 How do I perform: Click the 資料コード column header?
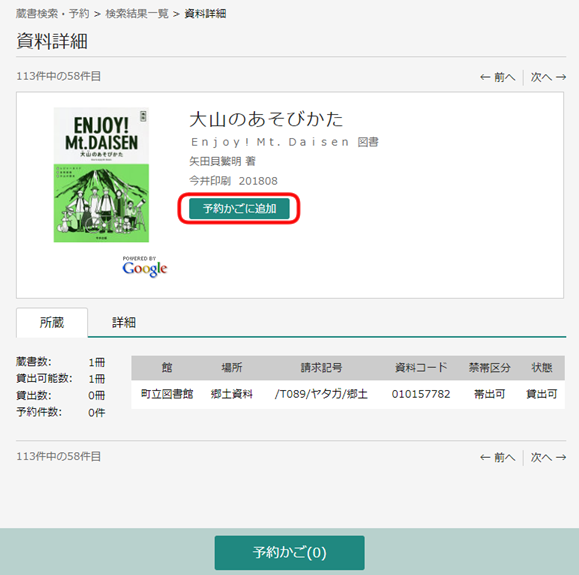[421, 368]
